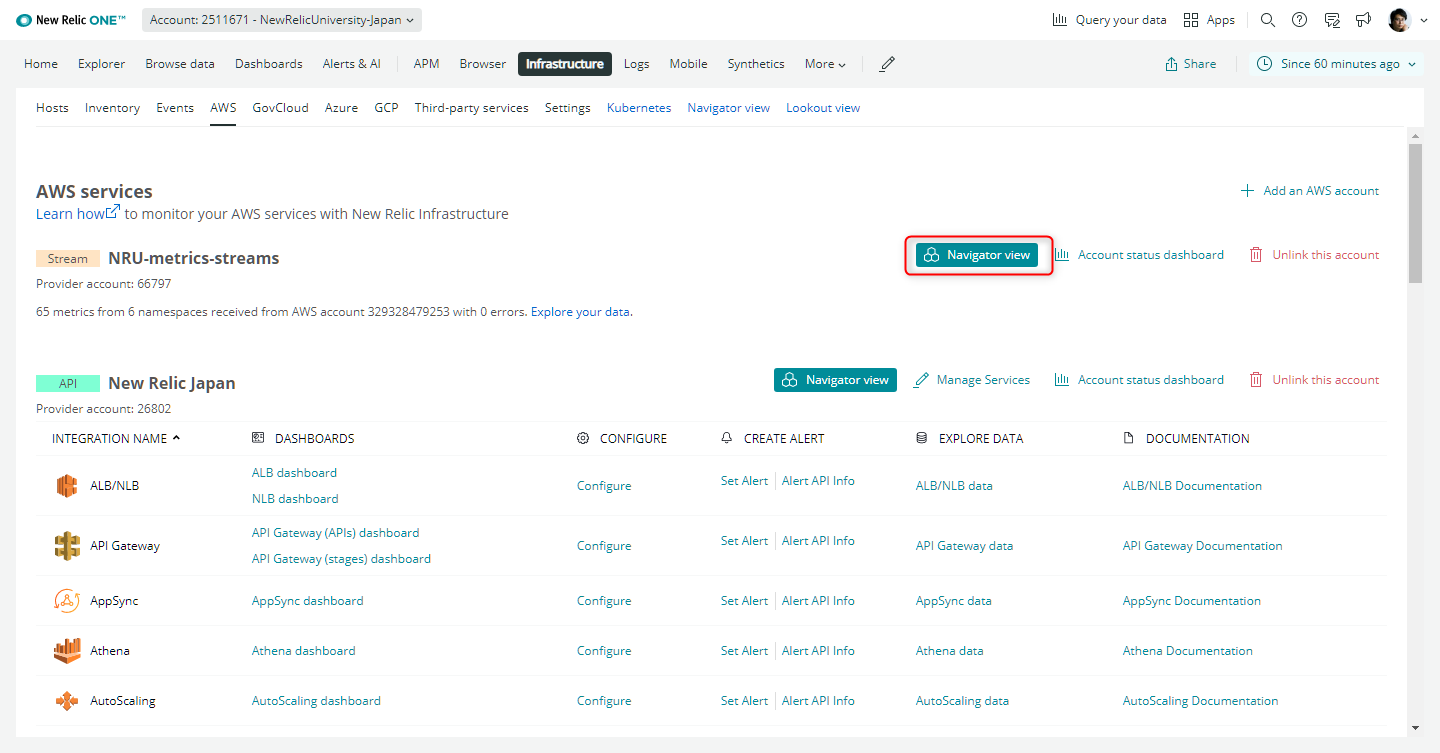Click the AutoScaling service icon
Image resolution: width=1440 pixels, height=753 pixels.
coord(67,701)
